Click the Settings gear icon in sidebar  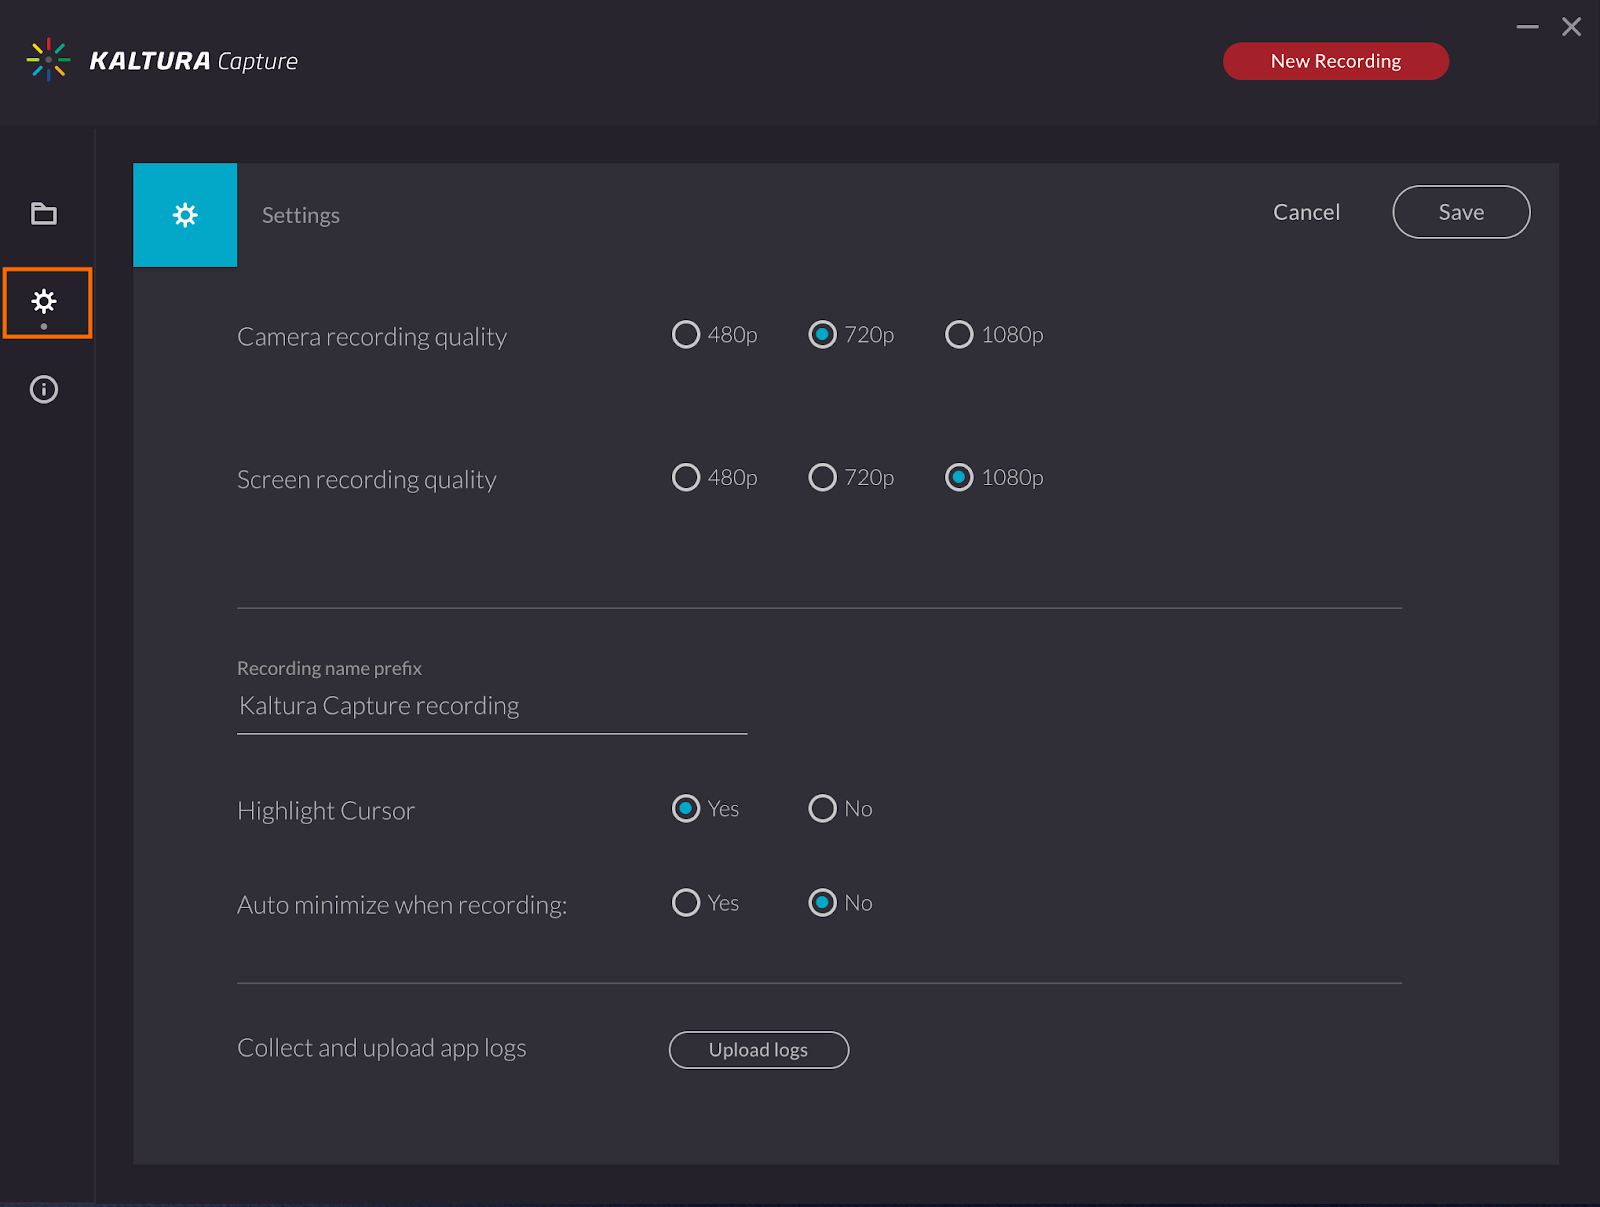44,301
